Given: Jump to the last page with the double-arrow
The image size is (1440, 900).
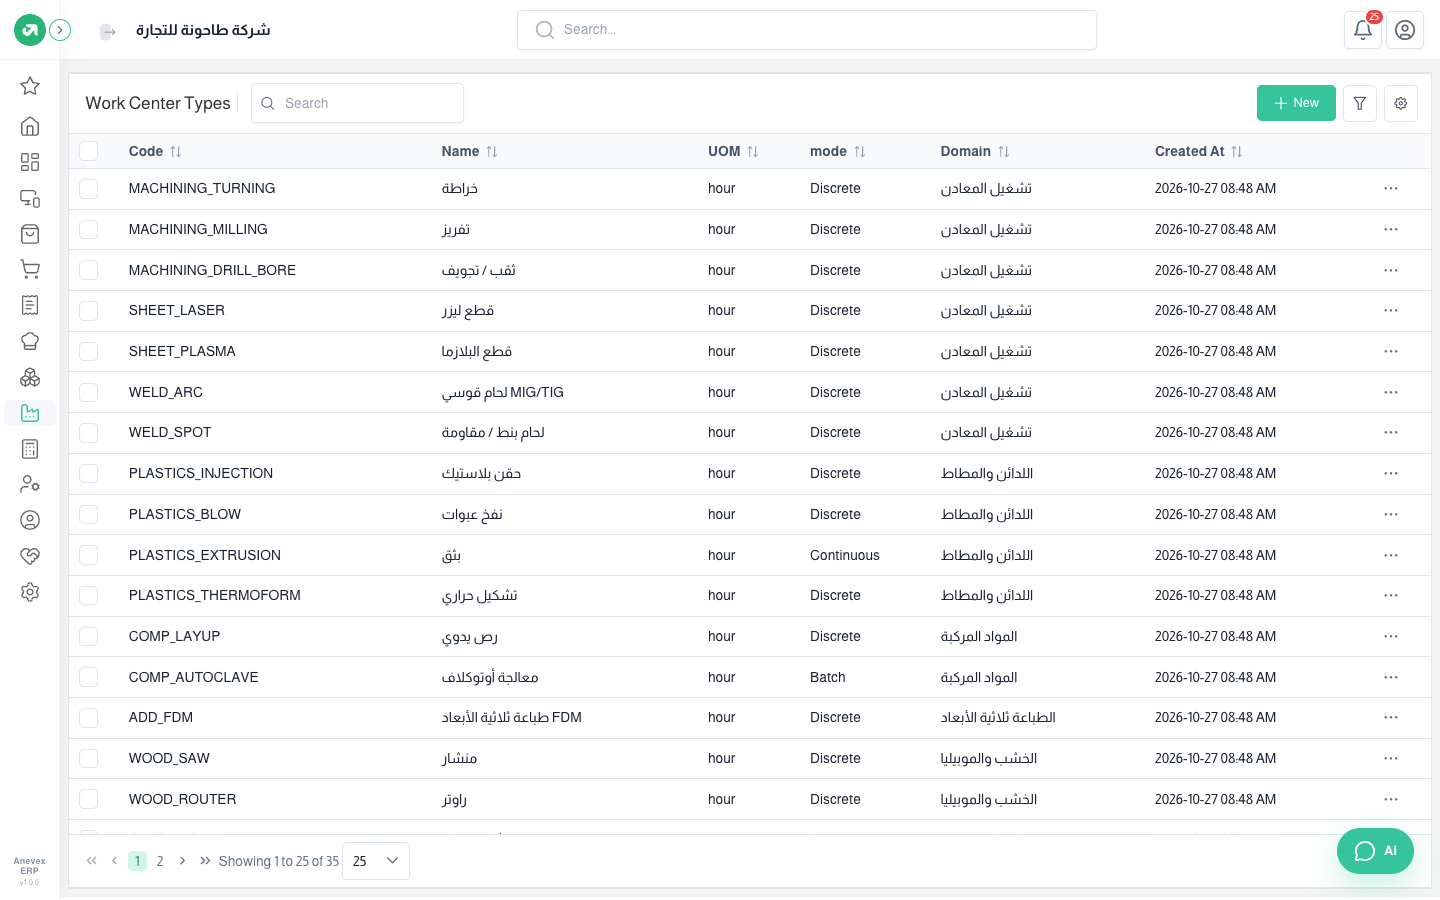Looking at the screenshot, I should (205, 861).
